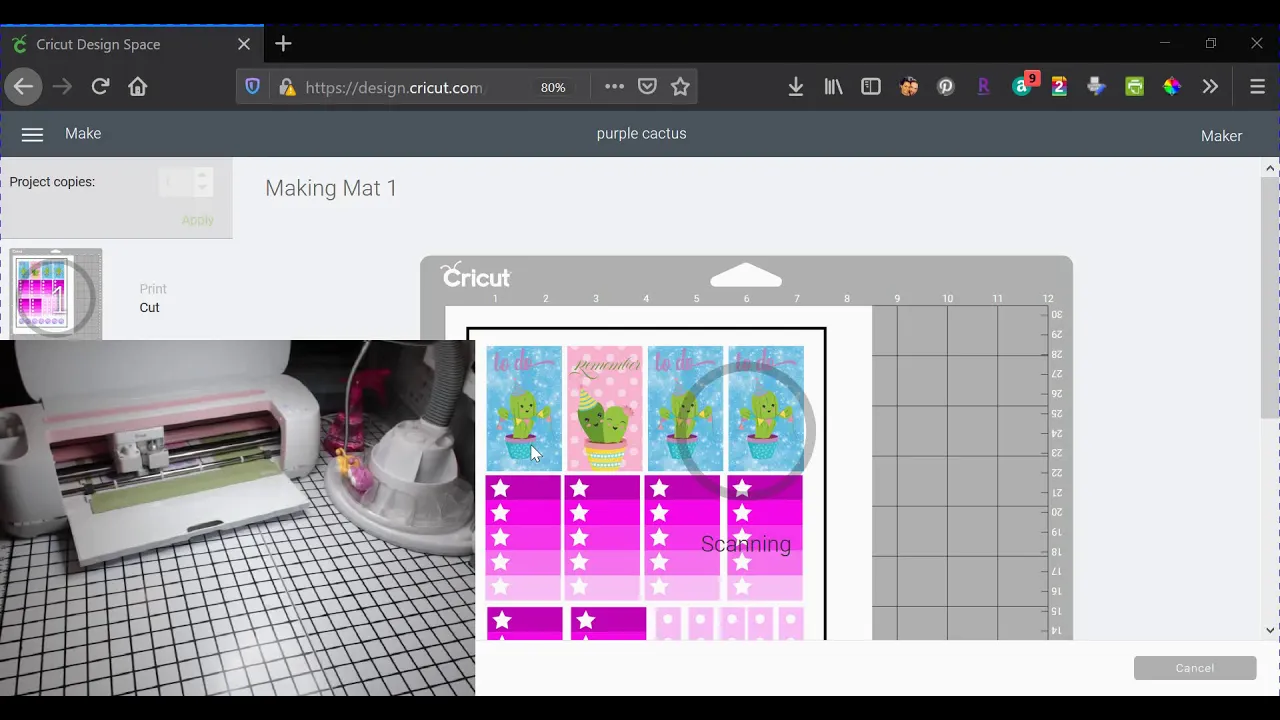Open the Pinterest extension
The width and height of the screenshot is (1280, 720).
pyautogui.click(x=946, y=87)
